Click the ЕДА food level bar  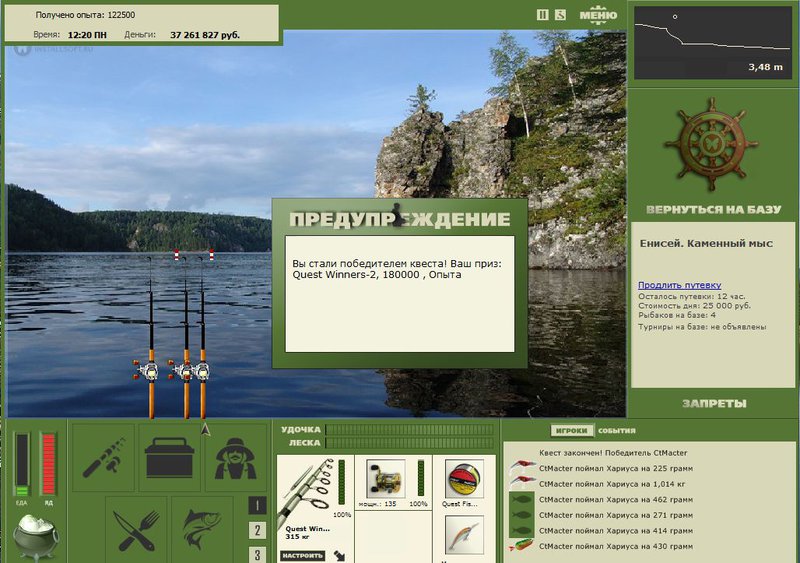(21, 463)
